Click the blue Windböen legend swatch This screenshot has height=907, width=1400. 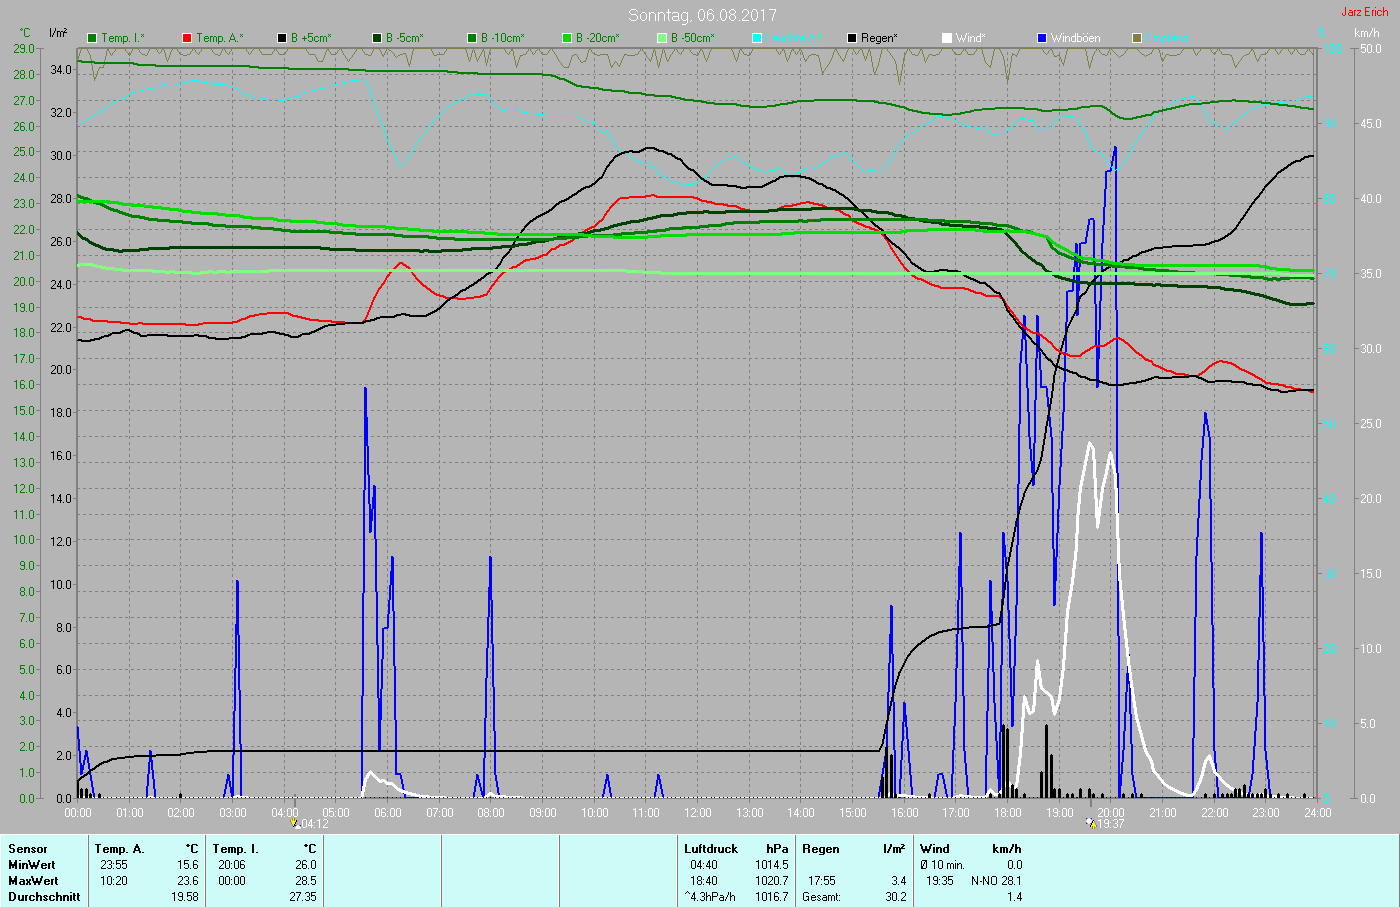[x=1042, y=38]
